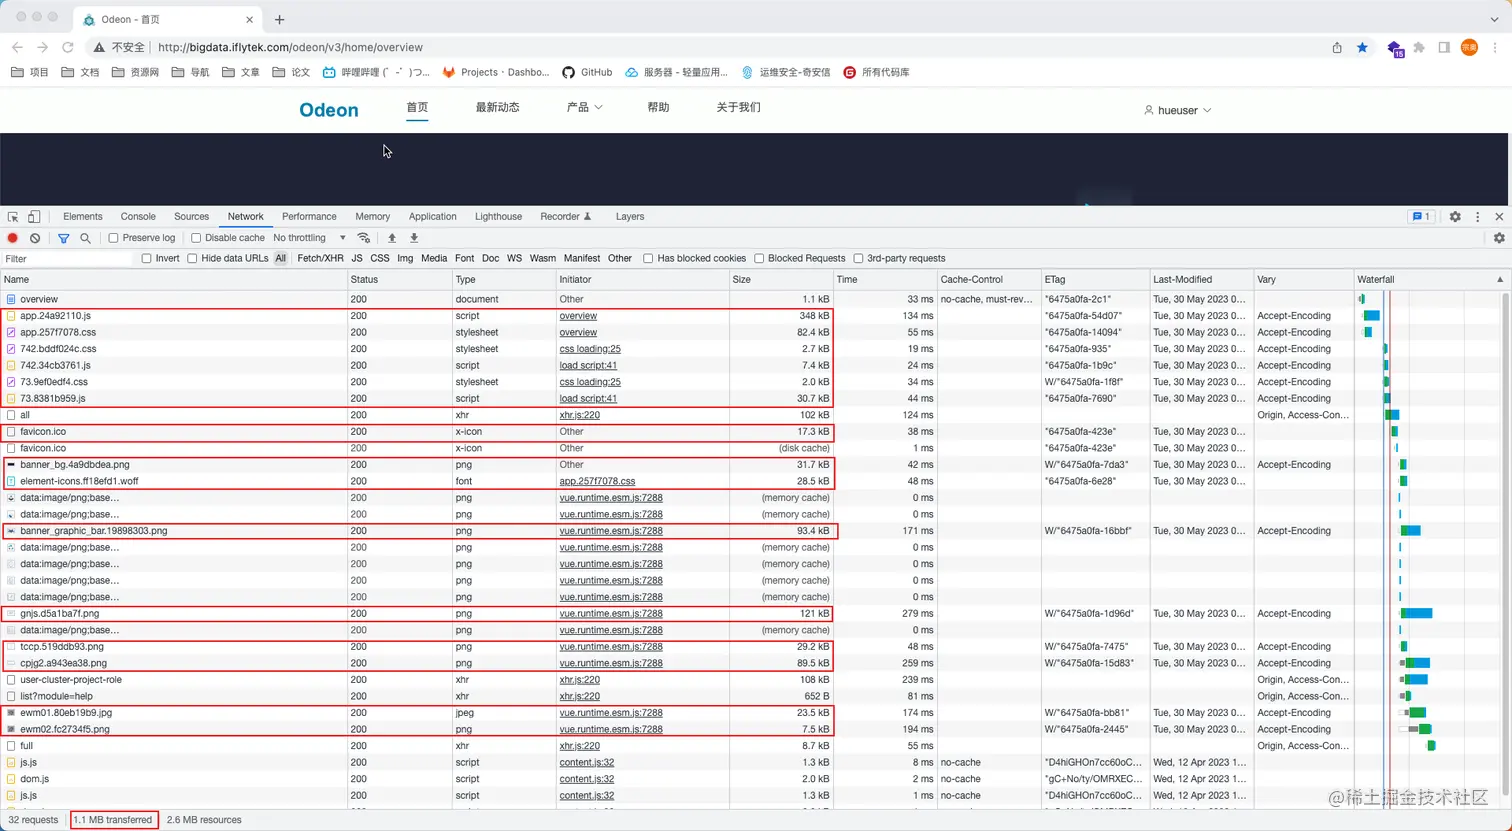Clear the network log
Image resolution: width=1512 pixels, height=831 pixels.
click(35, 238)
